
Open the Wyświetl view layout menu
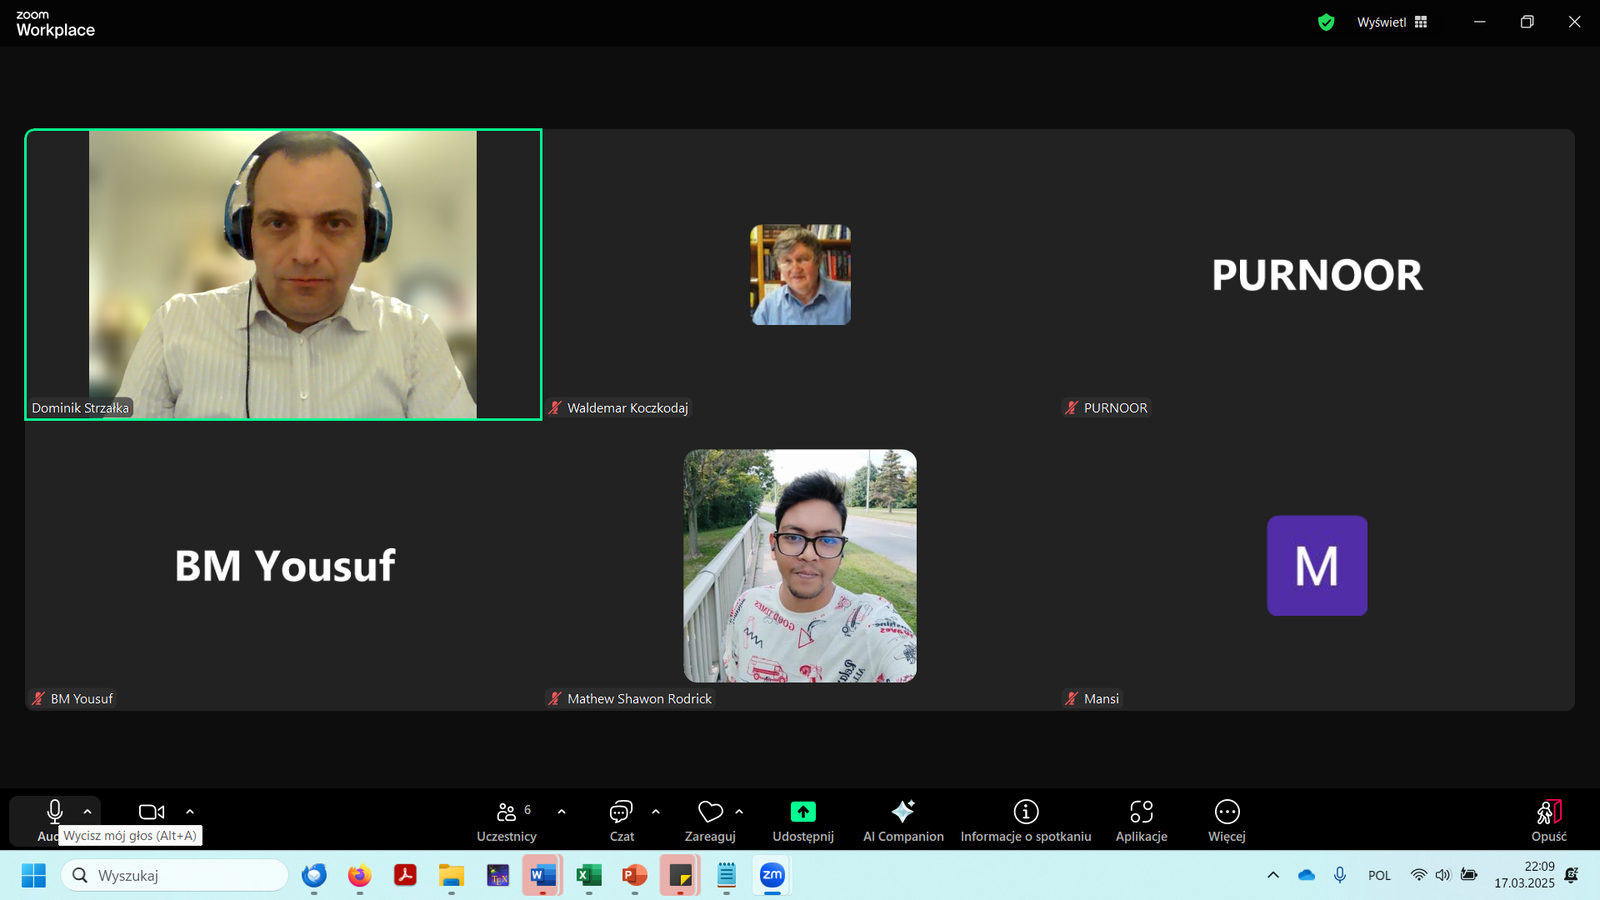[1392, 22]
